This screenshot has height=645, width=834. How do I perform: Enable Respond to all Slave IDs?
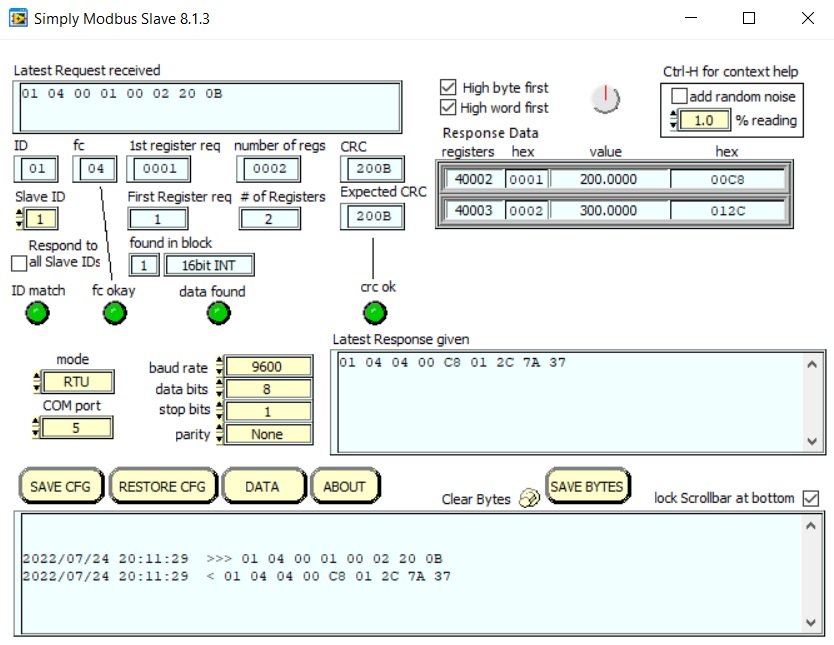[19, 263]
